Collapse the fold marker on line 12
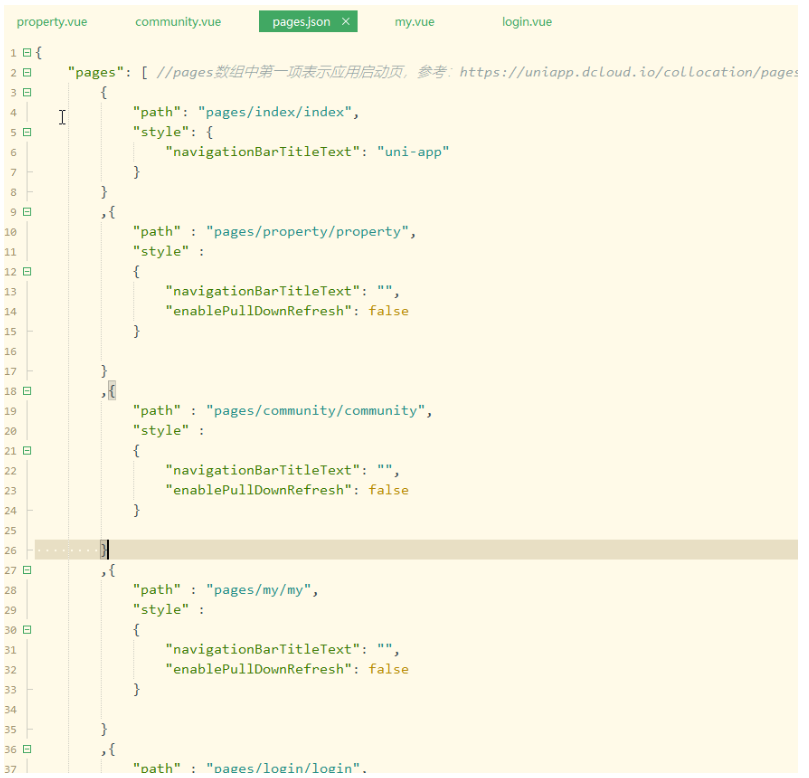 point(27,271)
